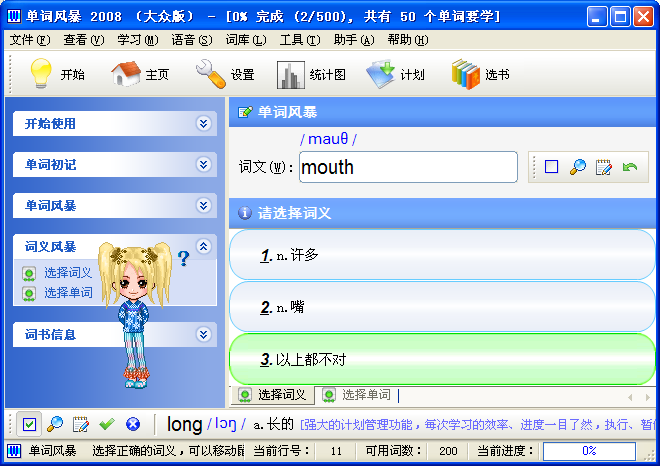Expand the 单词初记 sidebar panel

pyautogui.click(x=204, y=165)
